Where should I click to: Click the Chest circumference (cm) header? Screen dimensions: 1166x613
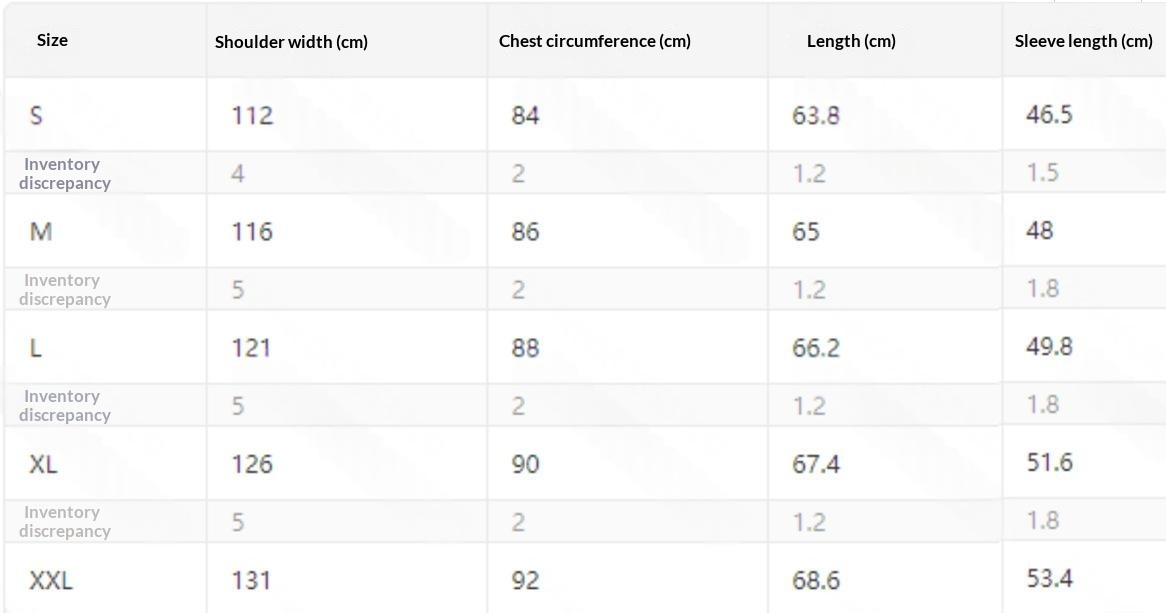594,41
